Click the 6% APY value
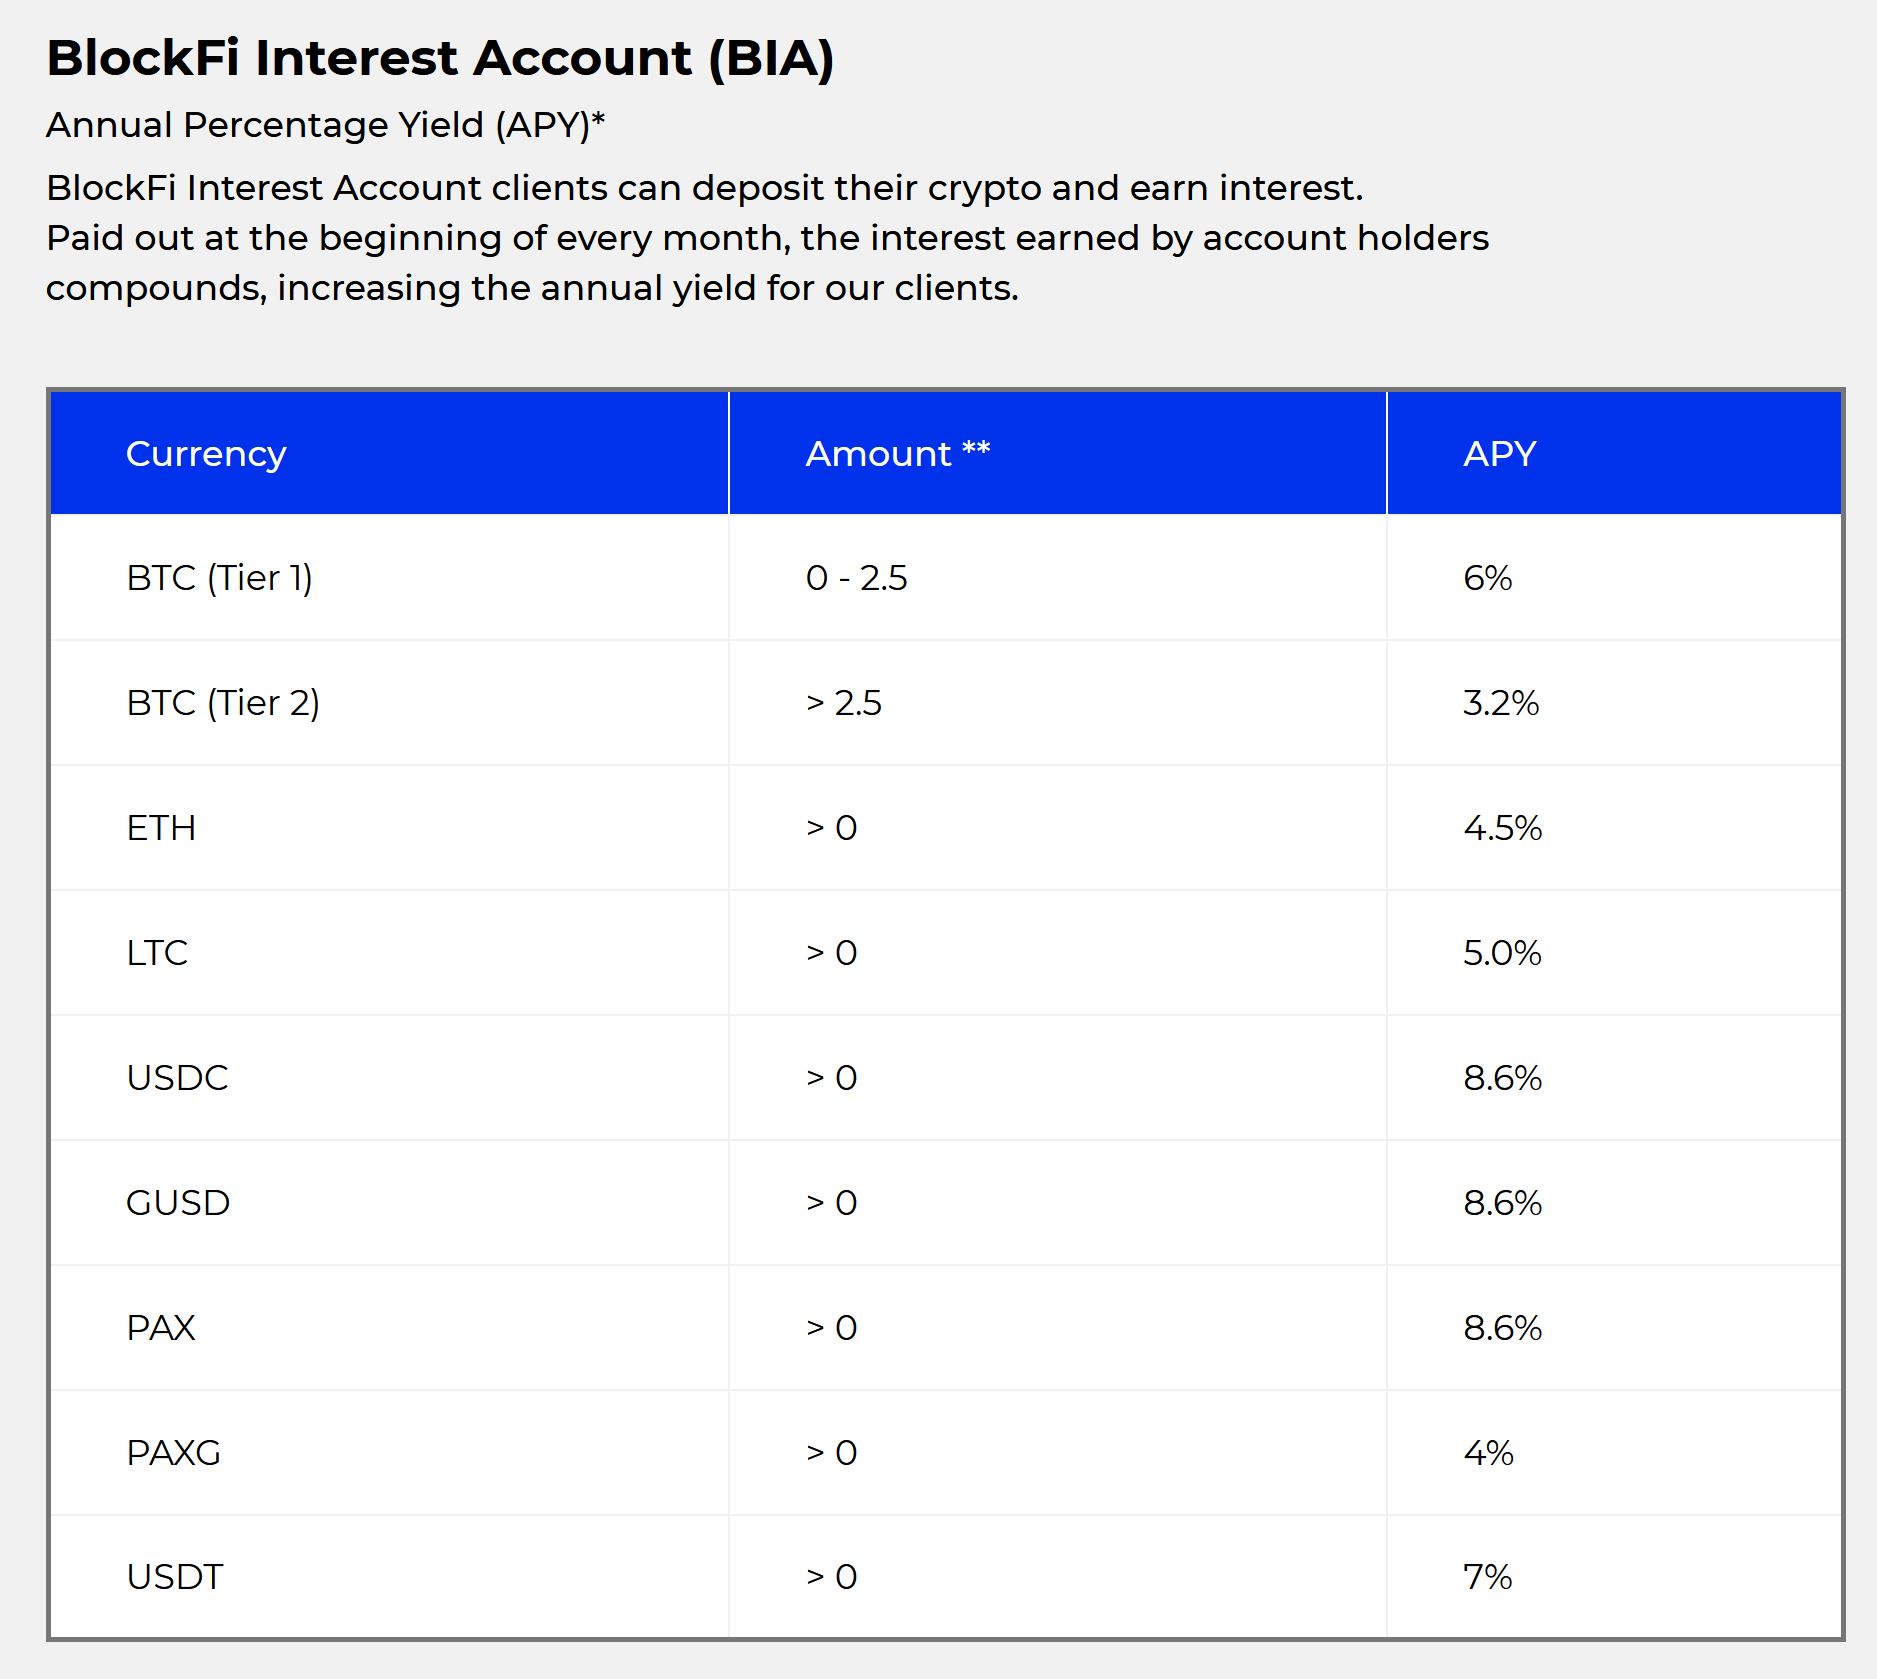This screenshot has width=1877, height=1679. click(1487, 578)
